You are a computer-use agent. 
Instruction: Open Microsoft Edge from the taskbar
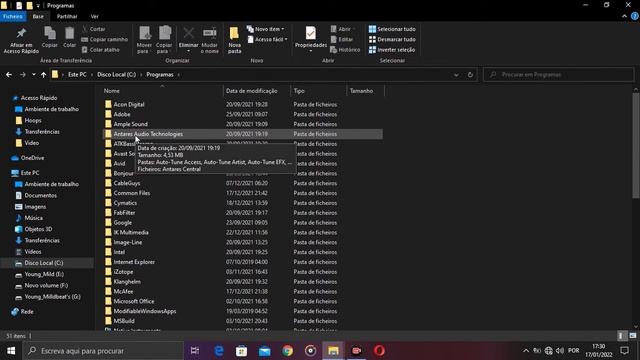(219, 351)
